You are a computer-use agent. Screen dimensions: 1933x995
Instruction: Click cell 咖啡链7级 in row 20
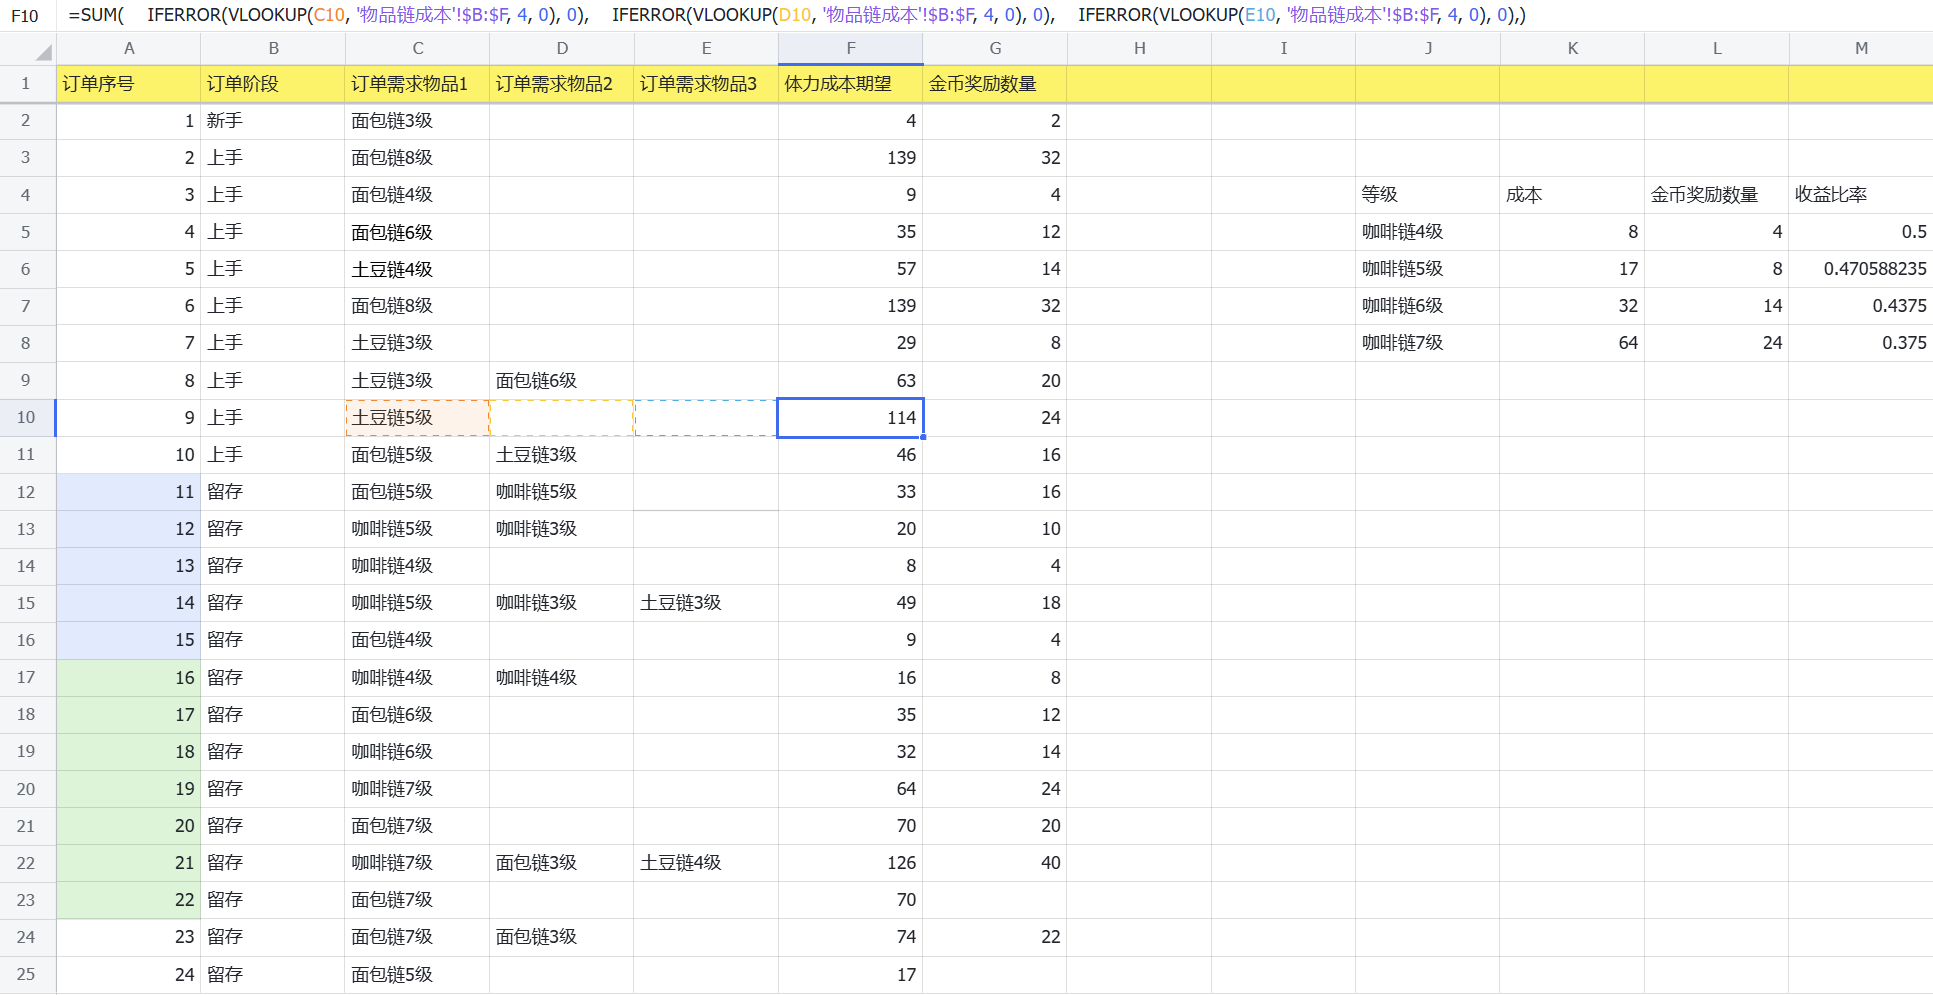coord(417,789)
